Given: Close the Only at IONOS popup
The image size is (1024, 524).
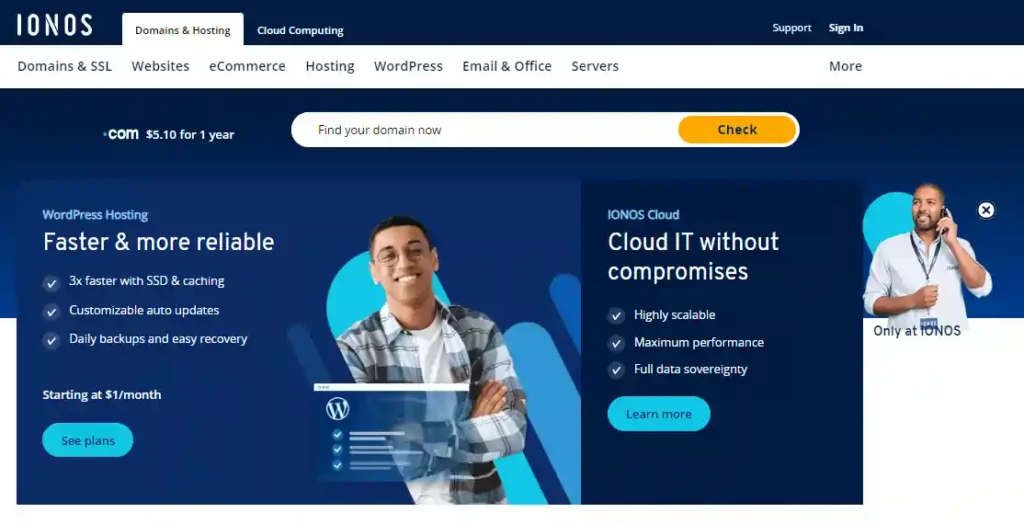Looking at the screenshot, I should click(x=986, y=210).
